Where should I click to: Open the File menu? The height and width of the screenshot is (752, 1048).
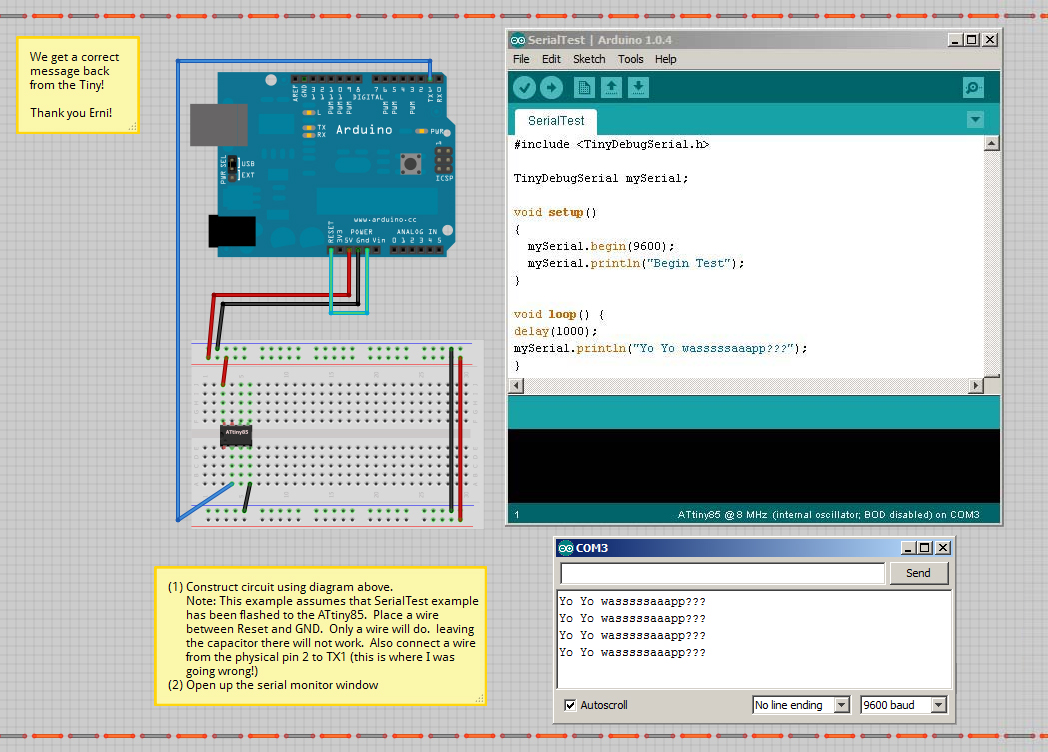[521, 59]
